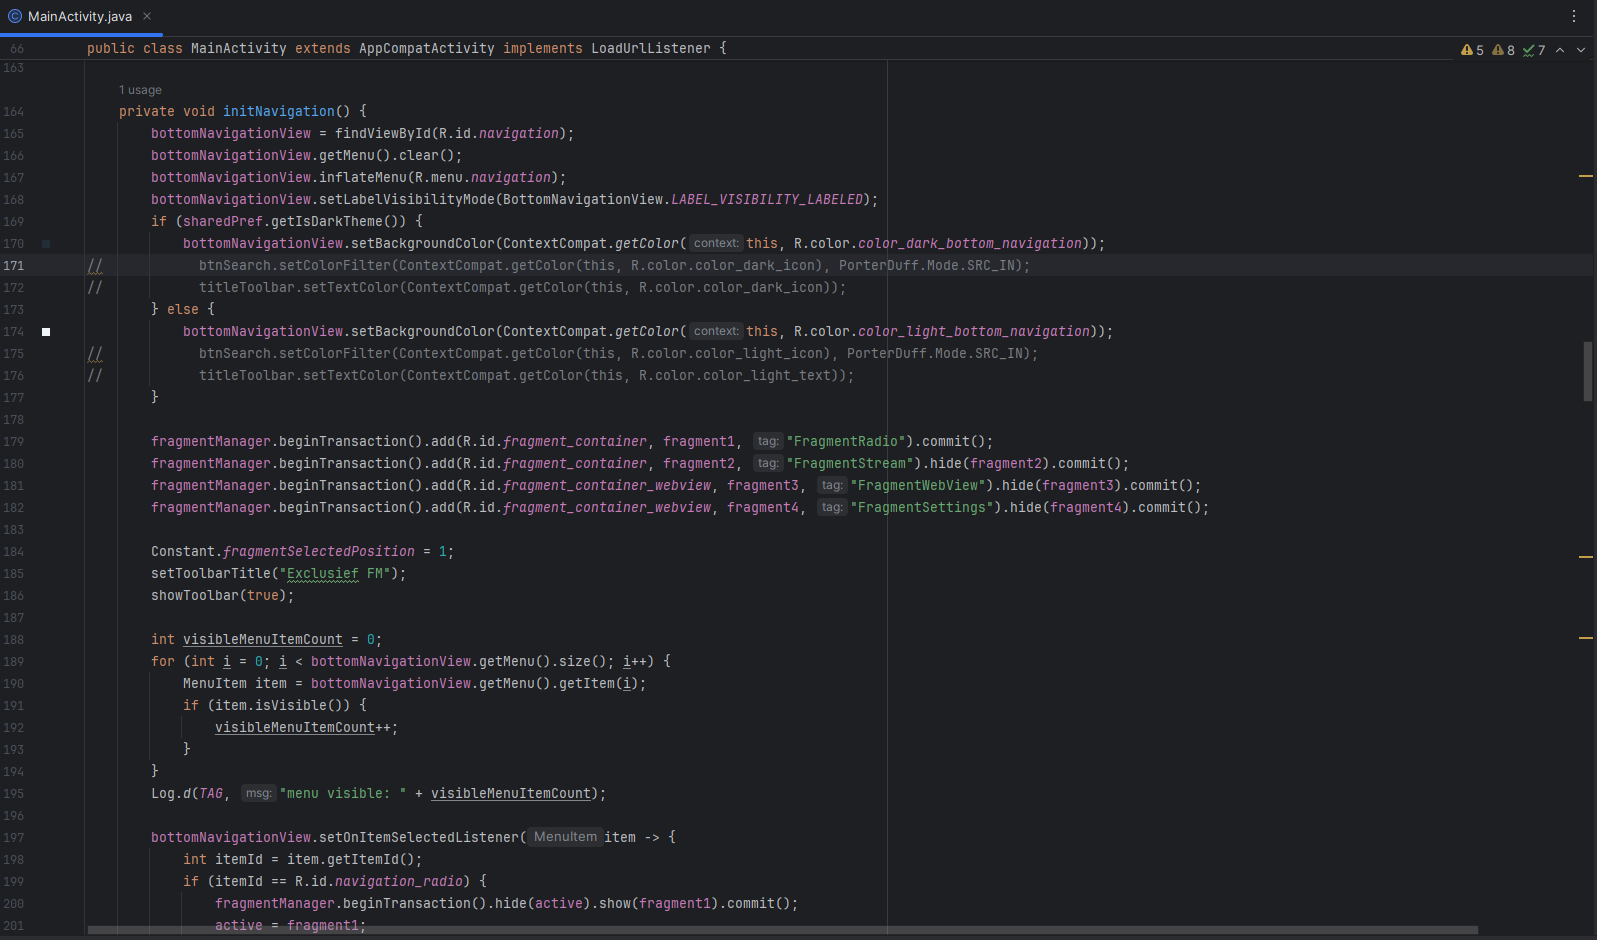The width and height of the screenshot is (1597, 940).
Task: Jump to previous highlighted problem with up chevron
Action: 1560,50
